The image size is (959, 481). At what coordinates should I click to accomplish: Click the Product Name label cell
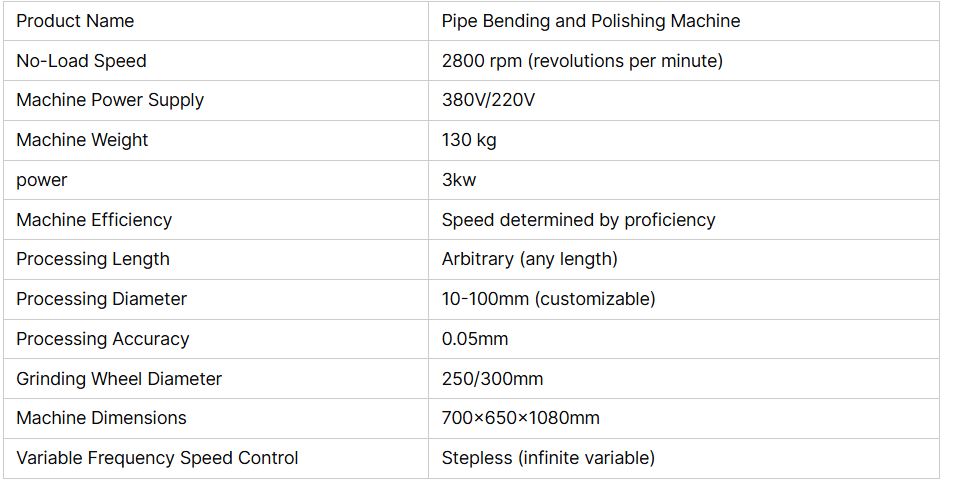(75, 21)
